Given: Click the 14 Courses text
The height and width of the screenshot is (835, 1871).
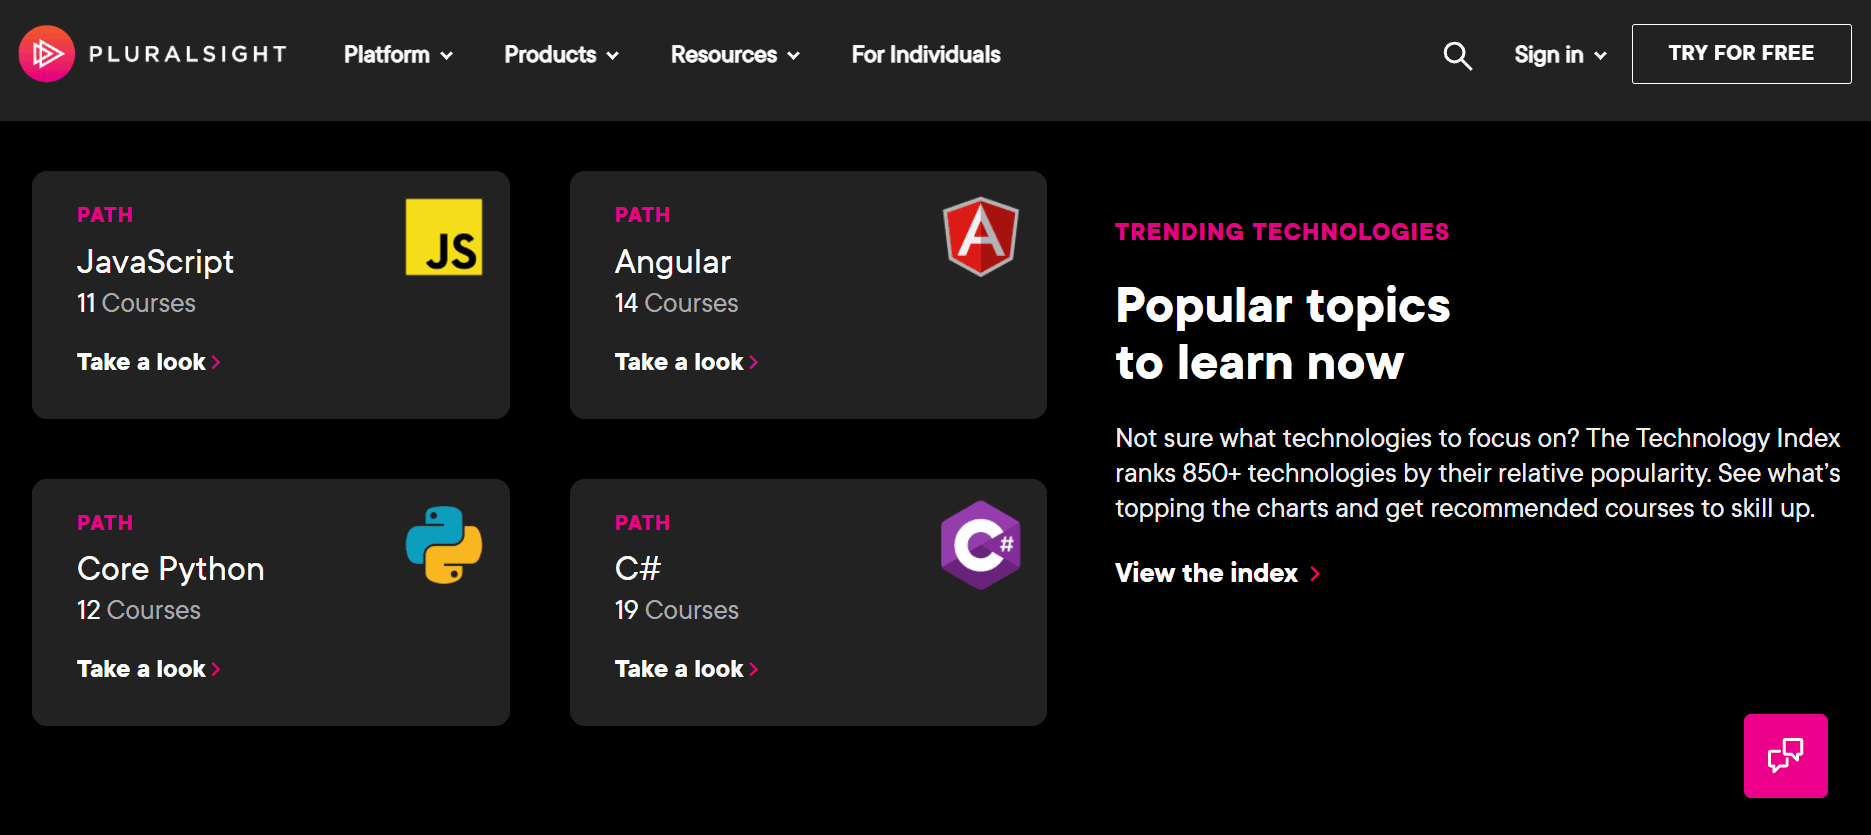Looking at the screenshot, I should tap(676, 303).
